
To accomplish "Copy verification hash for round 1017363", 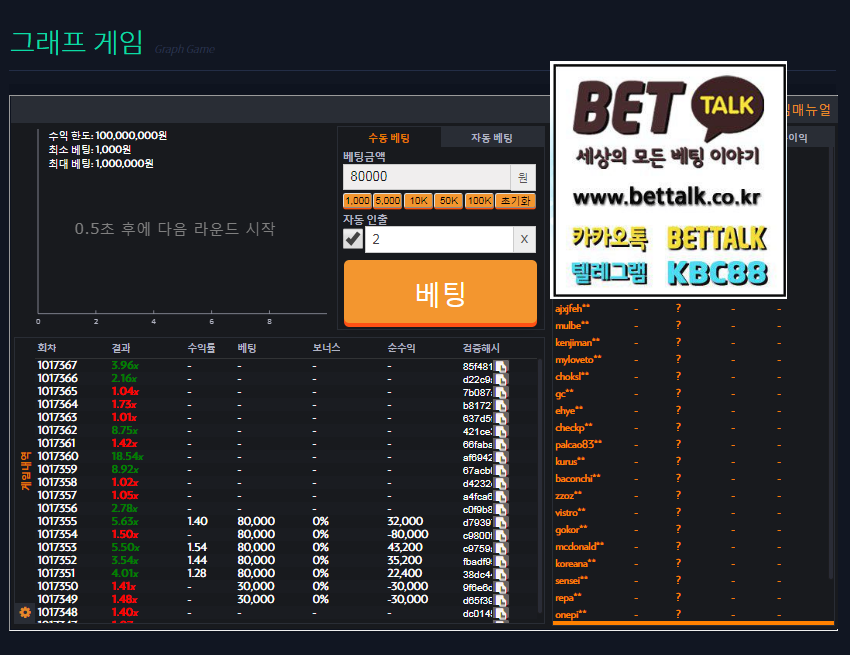I will 501,419.
